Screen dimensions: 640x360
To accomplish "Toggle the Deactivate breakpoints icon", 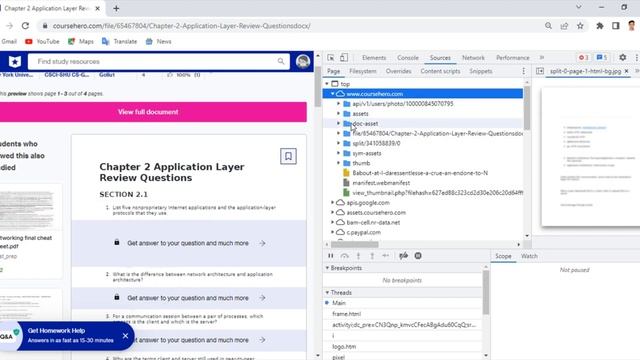I will click(403, 256).
